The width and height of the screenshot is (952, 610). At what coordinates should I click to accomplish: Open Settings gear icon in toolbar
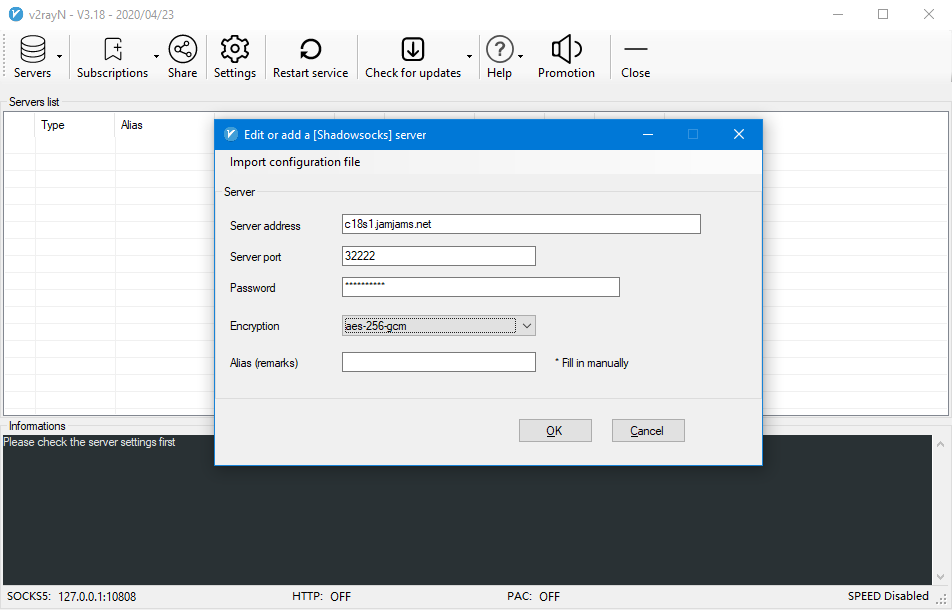coord(234,50)
